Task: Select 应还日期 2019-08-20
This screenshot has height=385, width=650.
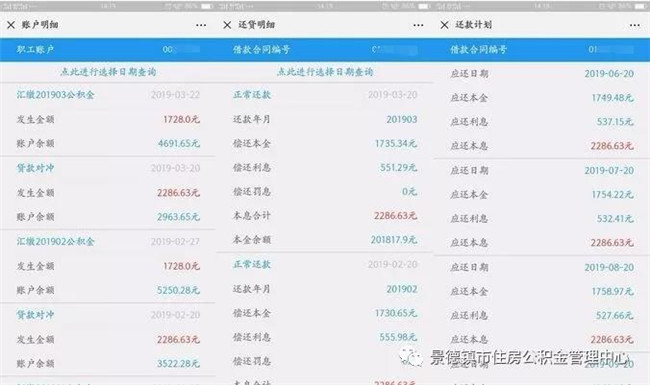Action: pos(609,267)
